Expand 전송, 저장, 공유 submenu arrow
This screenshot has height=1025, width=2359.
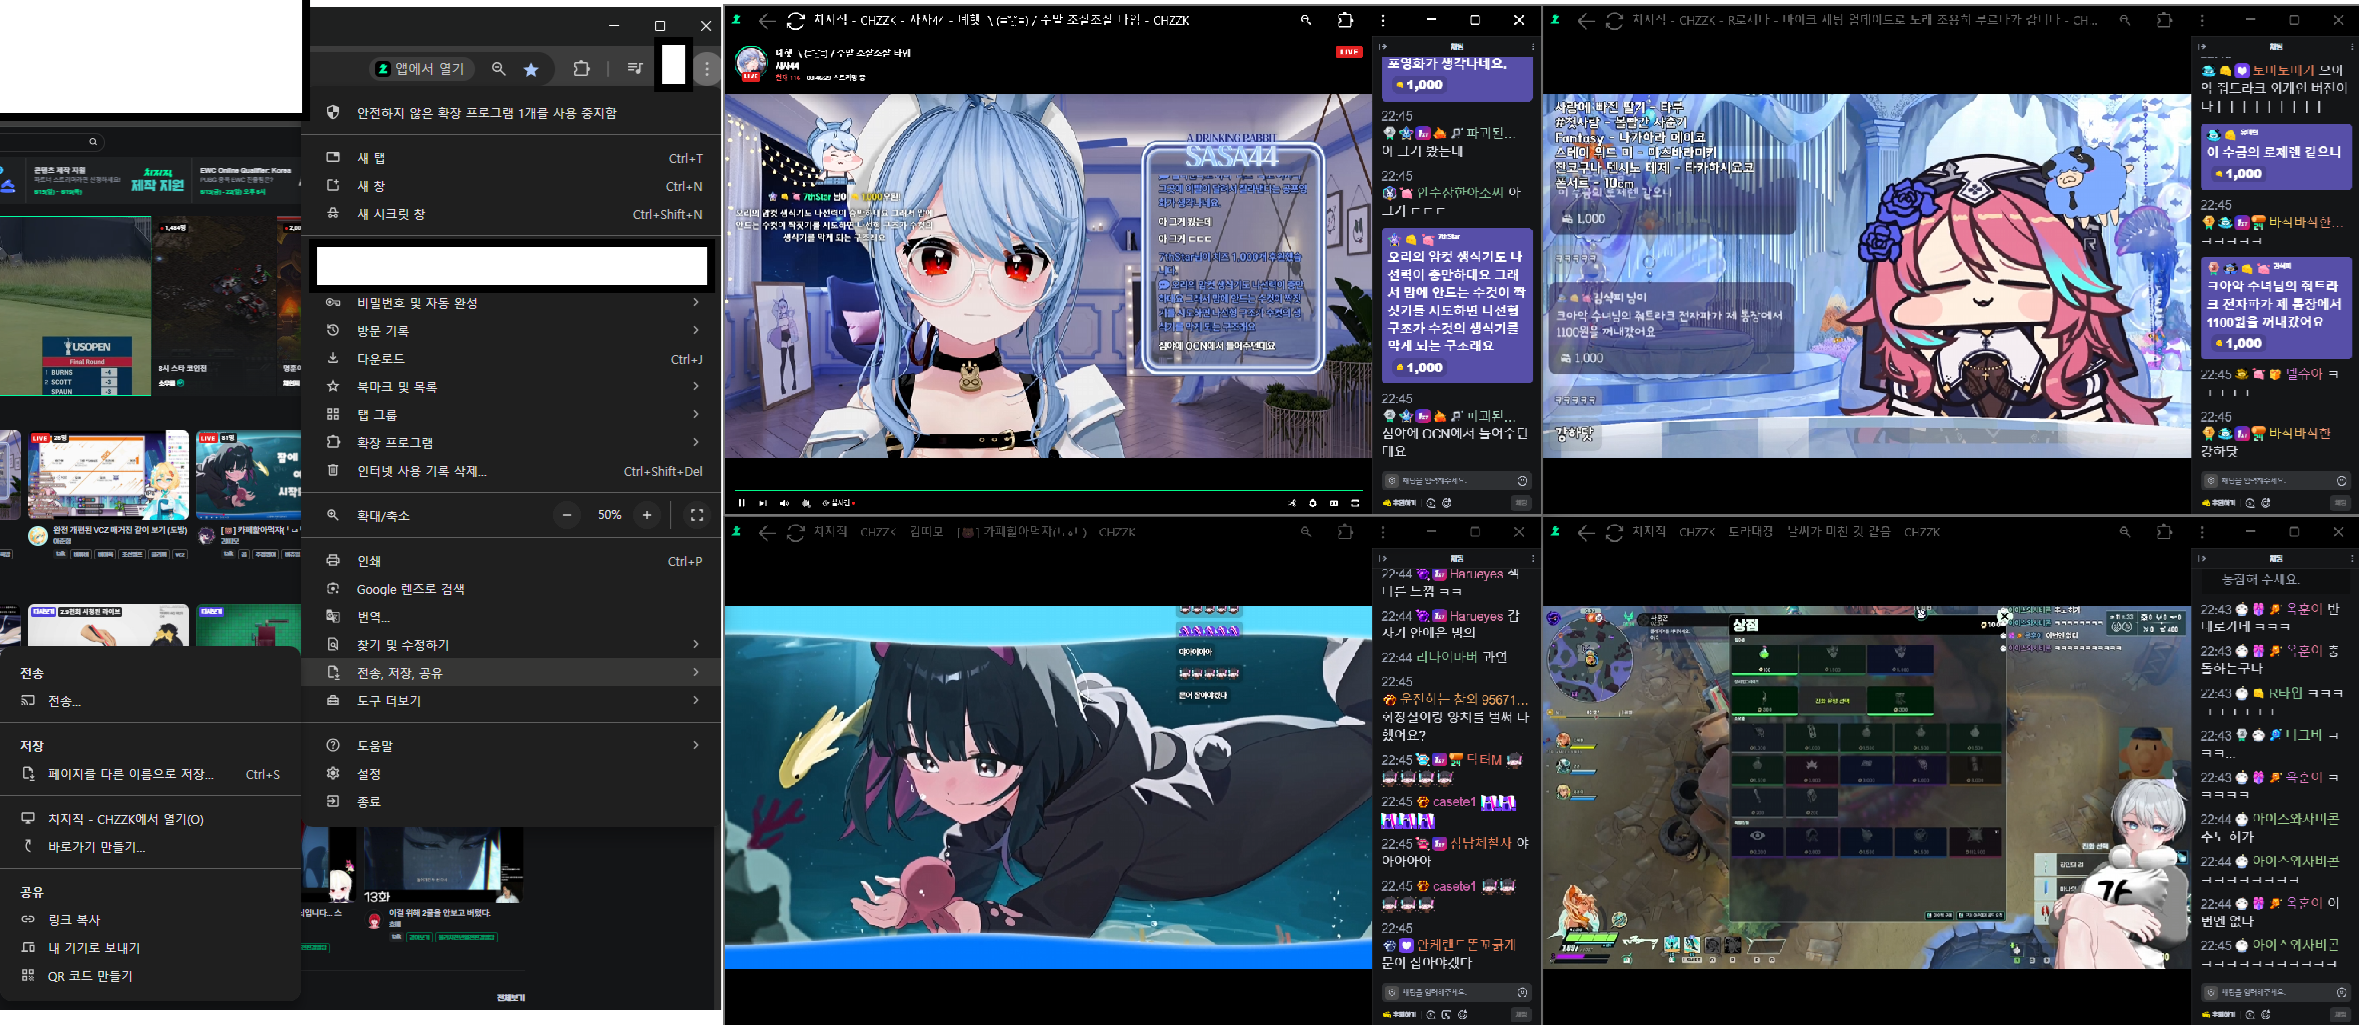pos(696,673)
